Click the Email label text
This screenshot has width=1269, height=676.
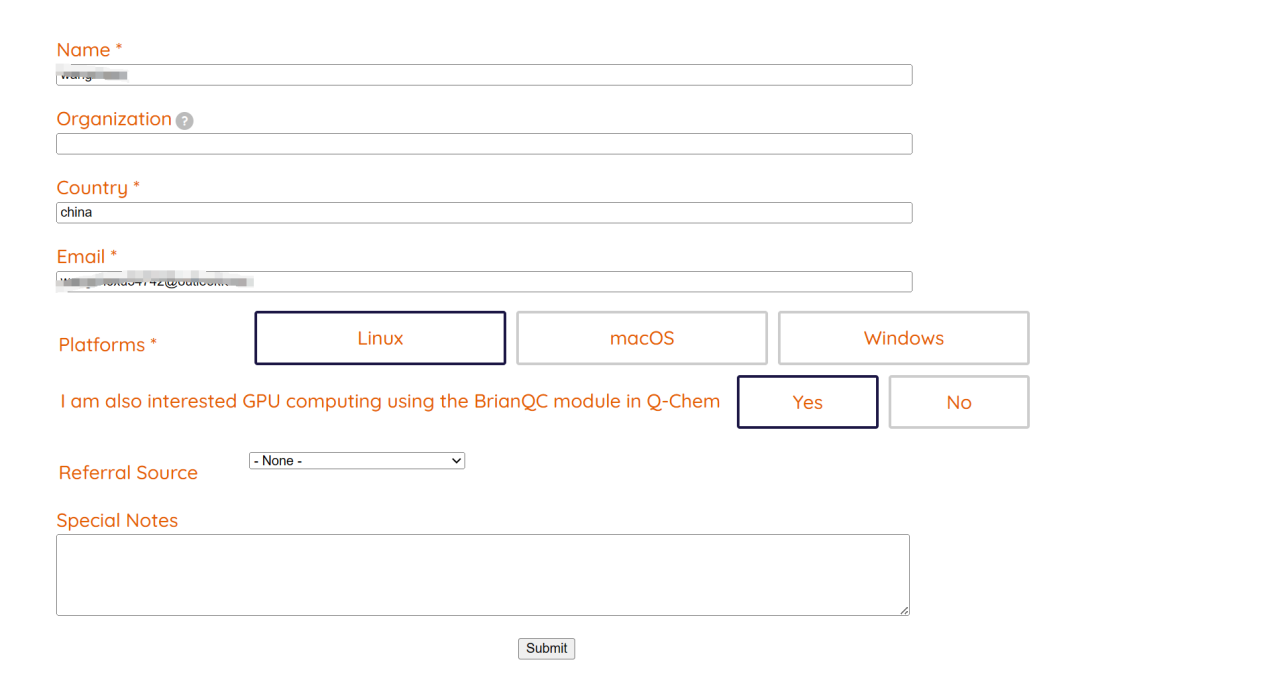click(81, 257)
